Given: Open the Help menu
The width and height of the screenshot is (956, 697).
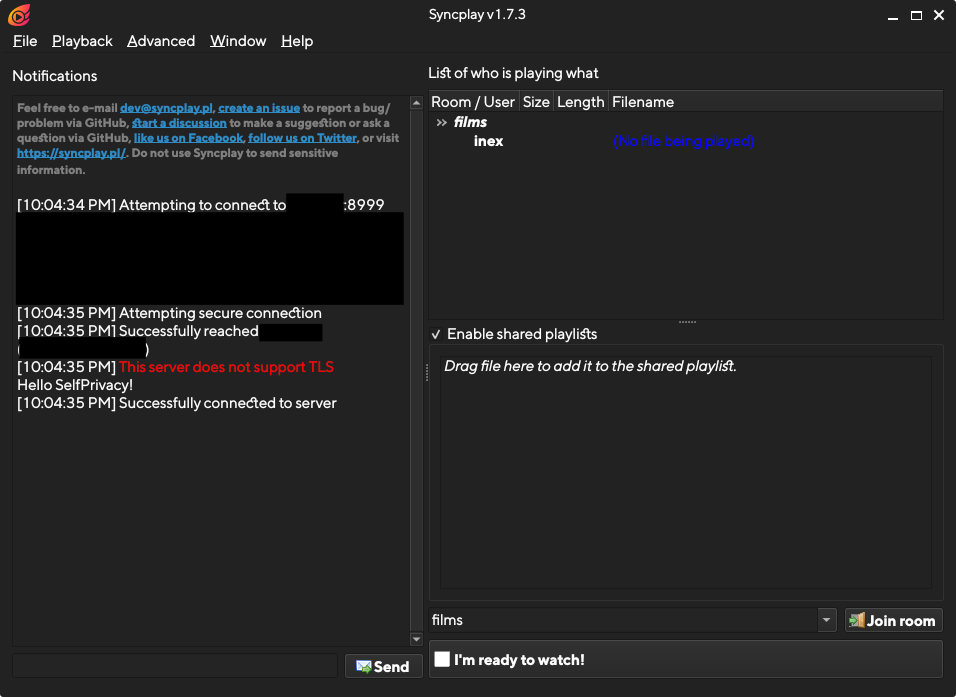Looking at the screenshot, I should coord(297,41).
